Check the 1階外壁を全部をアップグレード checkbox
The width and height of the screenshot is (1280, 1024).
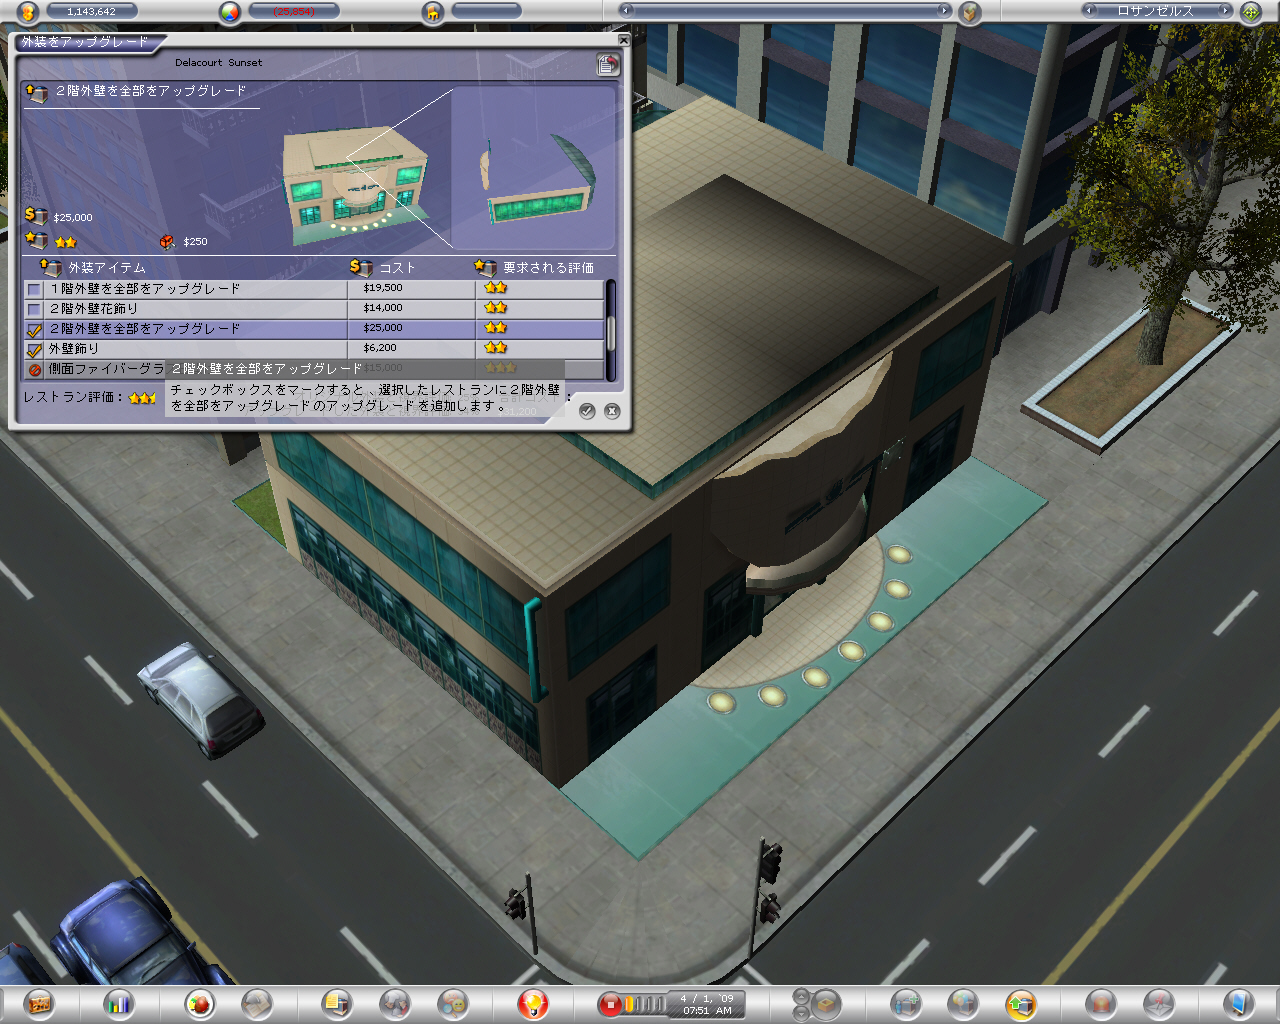pyautogui.click(x=34, y=289)
